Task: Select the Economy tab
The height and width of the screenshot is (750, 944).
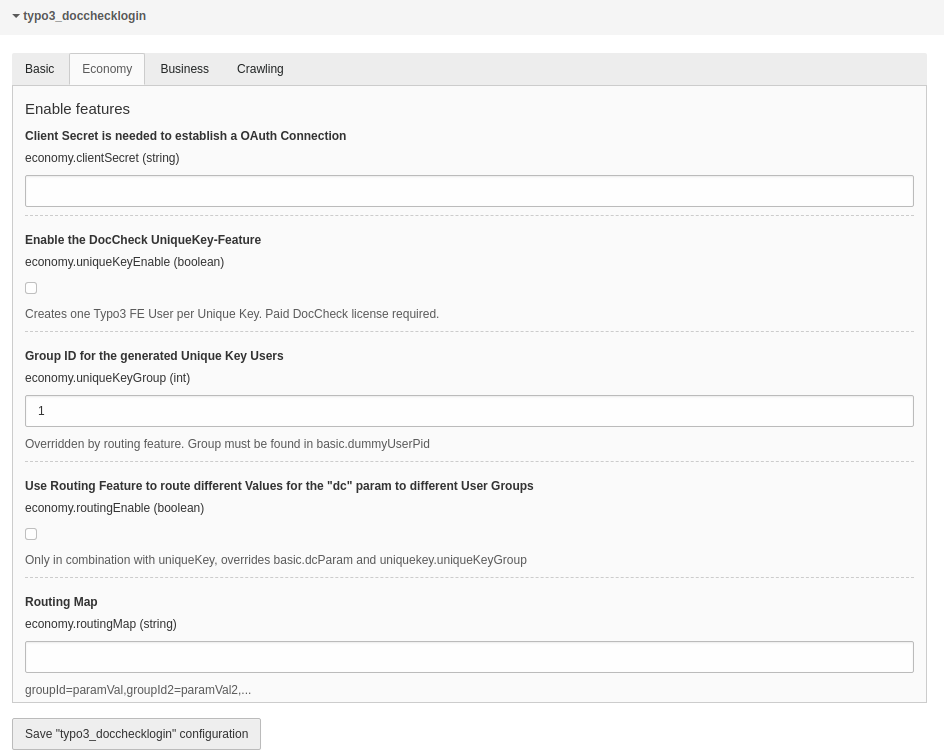Action: [107, 69]
